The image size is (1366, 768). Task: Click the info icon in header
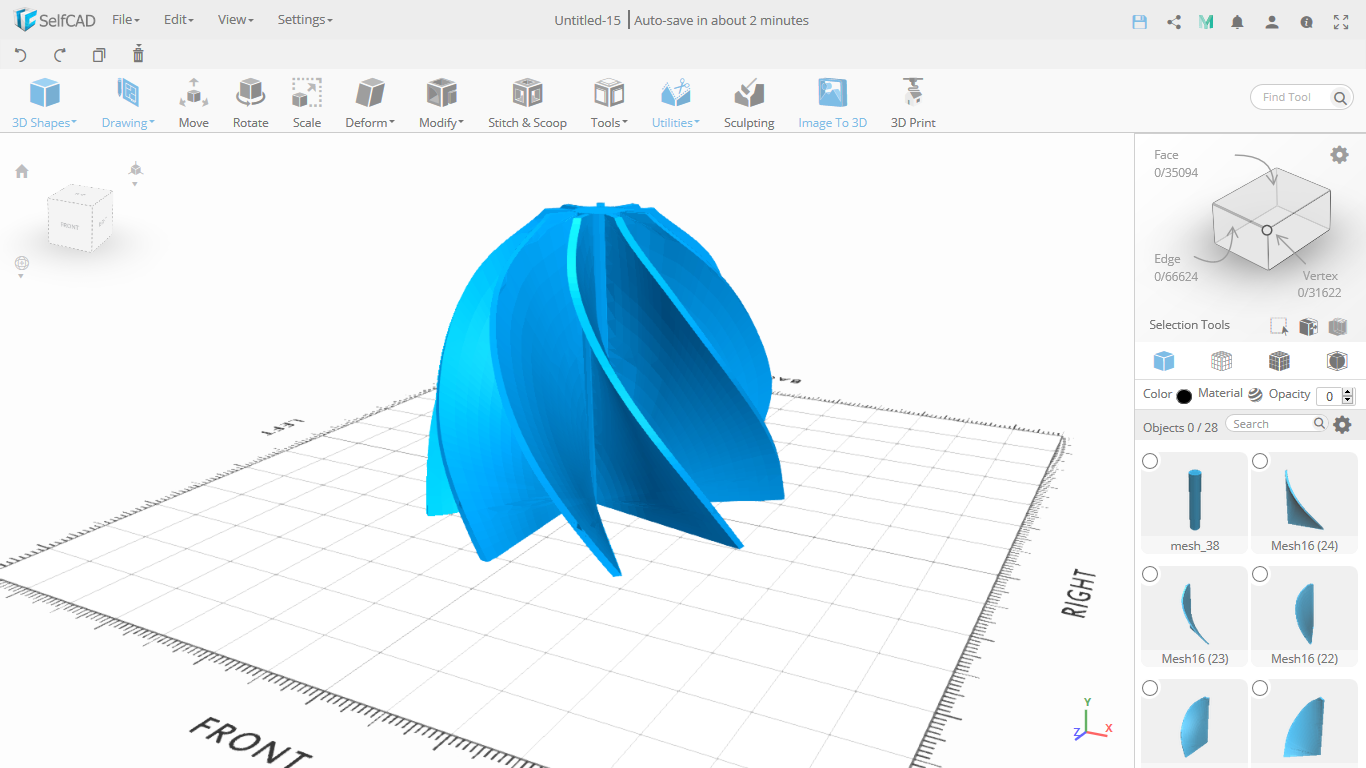(1306, 21)
